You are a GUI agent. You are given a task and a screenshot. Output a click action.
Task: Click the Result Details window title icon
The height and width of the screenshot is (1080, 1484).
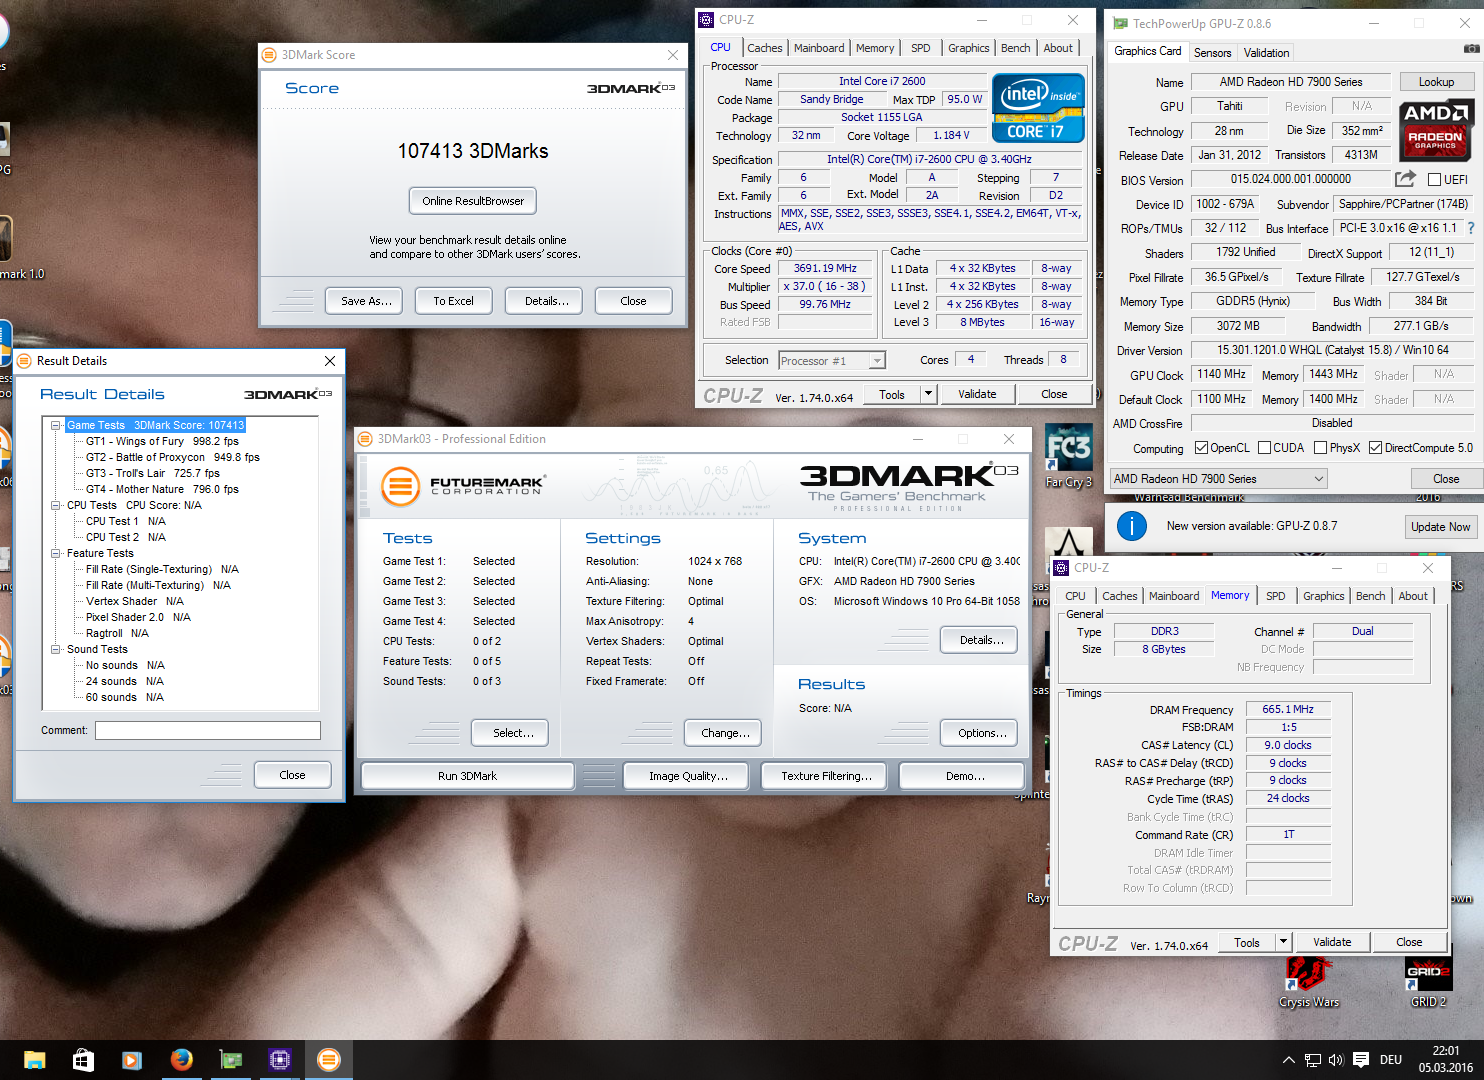pos(24,361)
